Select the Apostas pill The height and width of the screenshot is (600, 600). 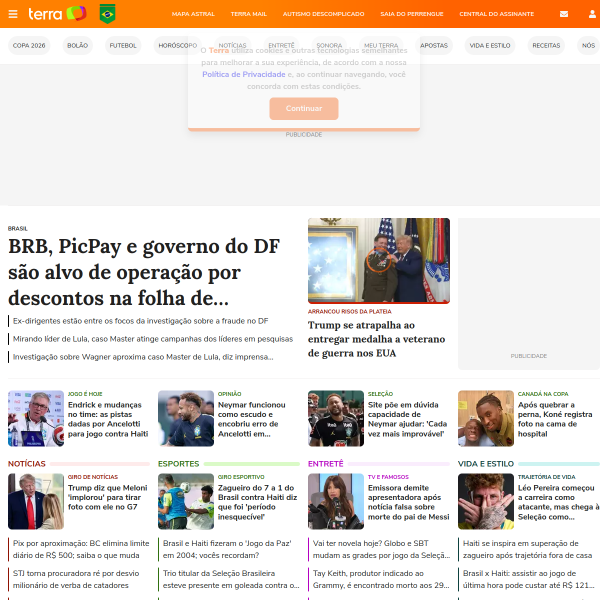pyautogui.click(x=434, y=46)
